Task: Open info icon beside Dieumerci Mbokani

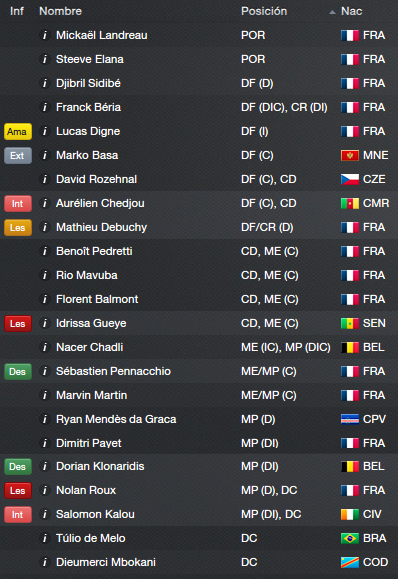Action: point(45,562)
